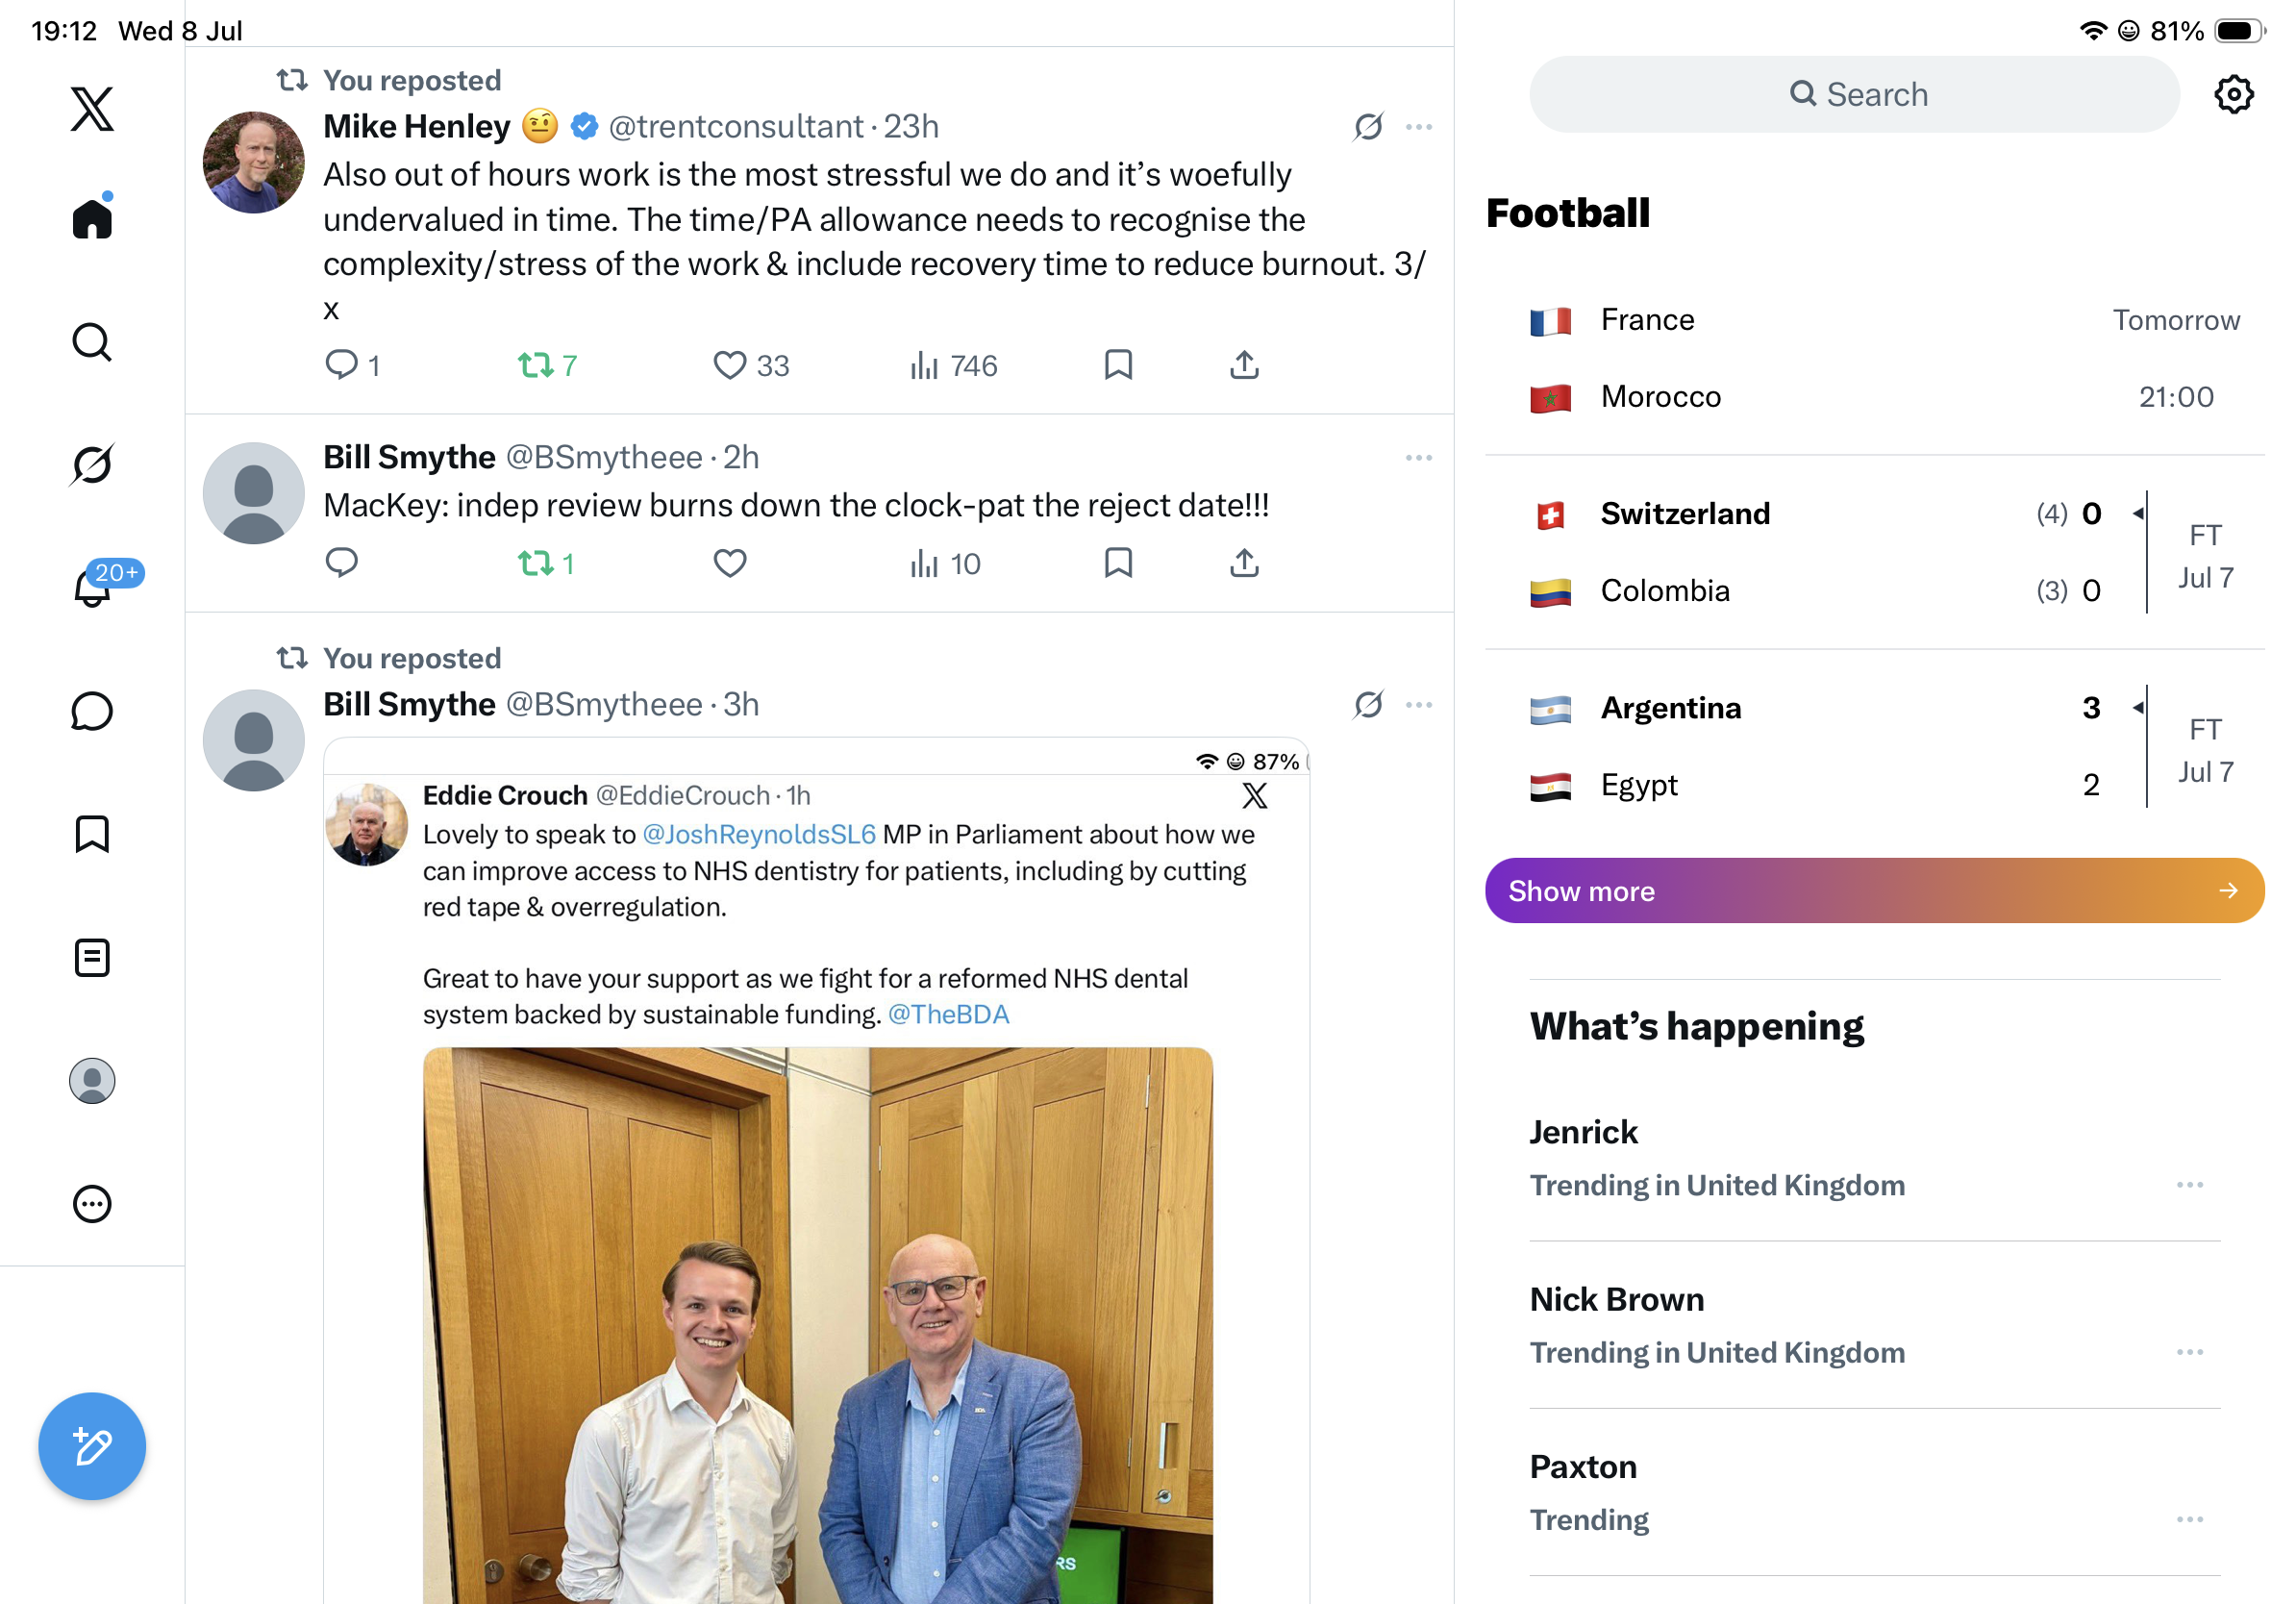
Task: Go to Home timeline icon
Action: [92, 216]
